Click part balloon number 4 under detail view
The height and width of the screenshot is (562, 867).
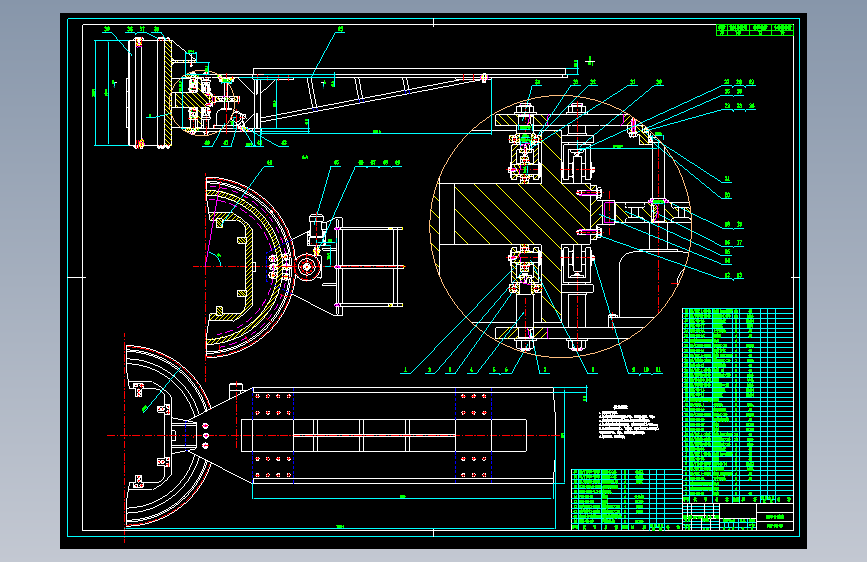[x=472, y=370]
